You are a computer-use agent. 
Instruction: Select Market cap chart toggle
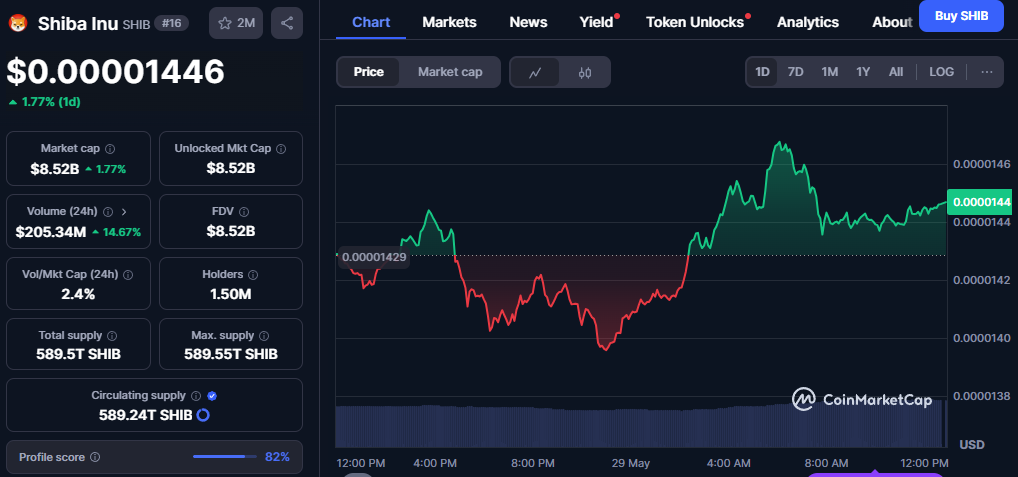point(450,72)
